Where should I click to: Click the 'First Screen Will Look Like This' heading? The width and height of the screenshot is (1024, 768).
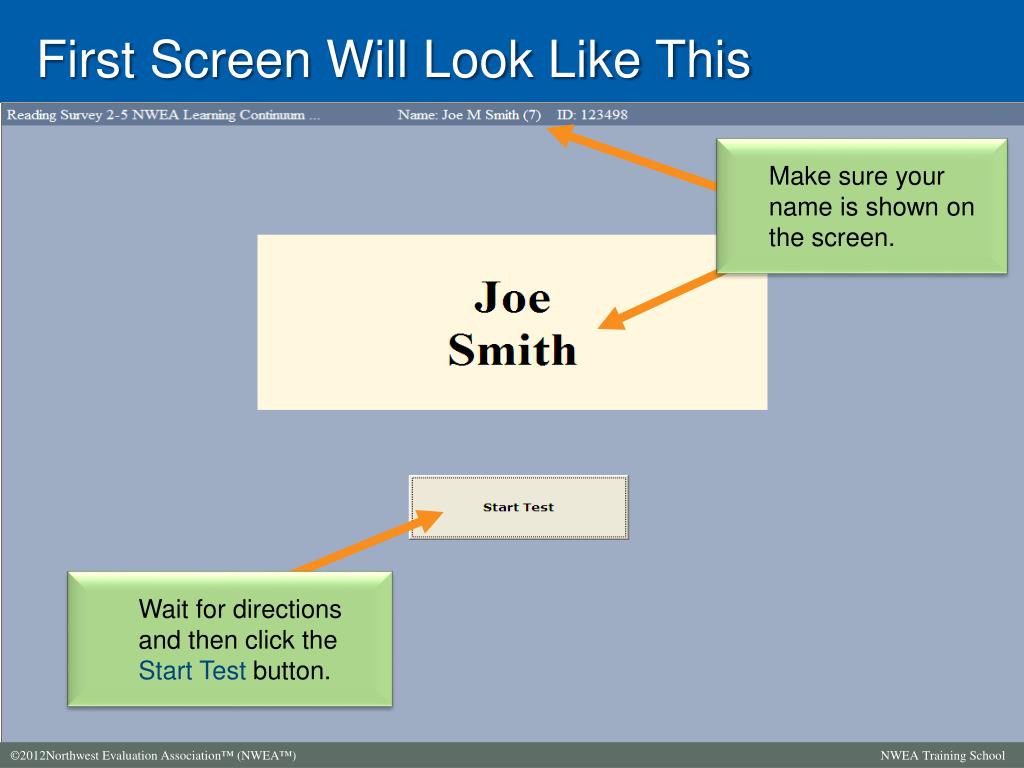click(x=394, y=59)
